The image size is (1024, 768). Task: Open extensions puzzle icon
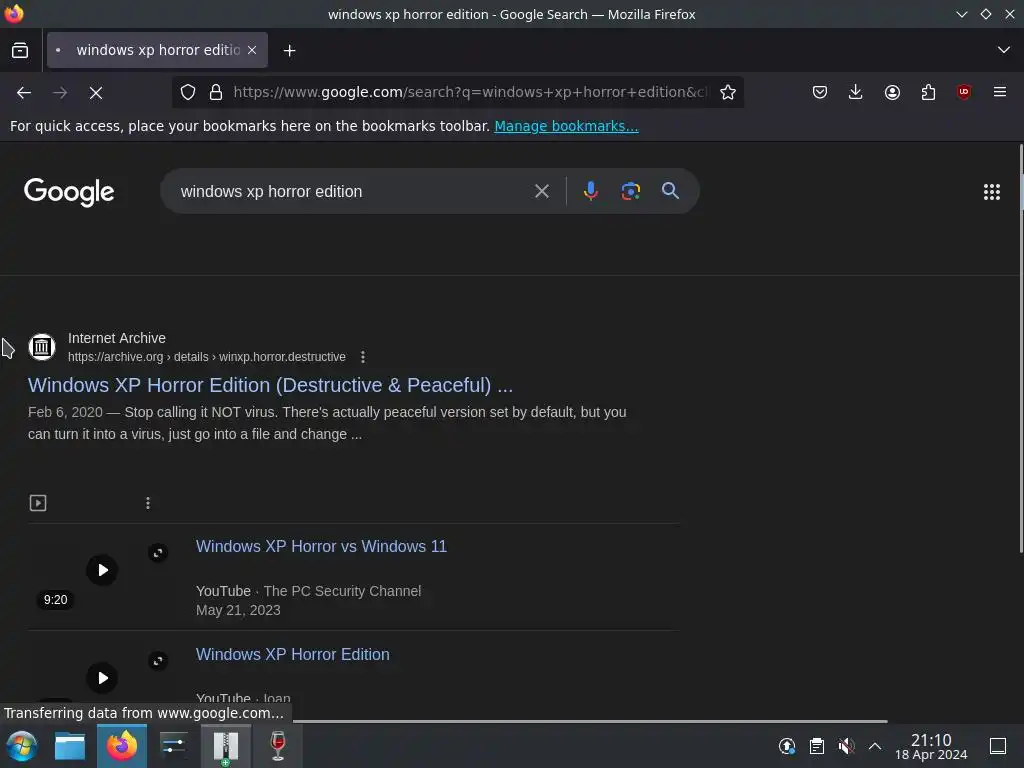[928, 92]
